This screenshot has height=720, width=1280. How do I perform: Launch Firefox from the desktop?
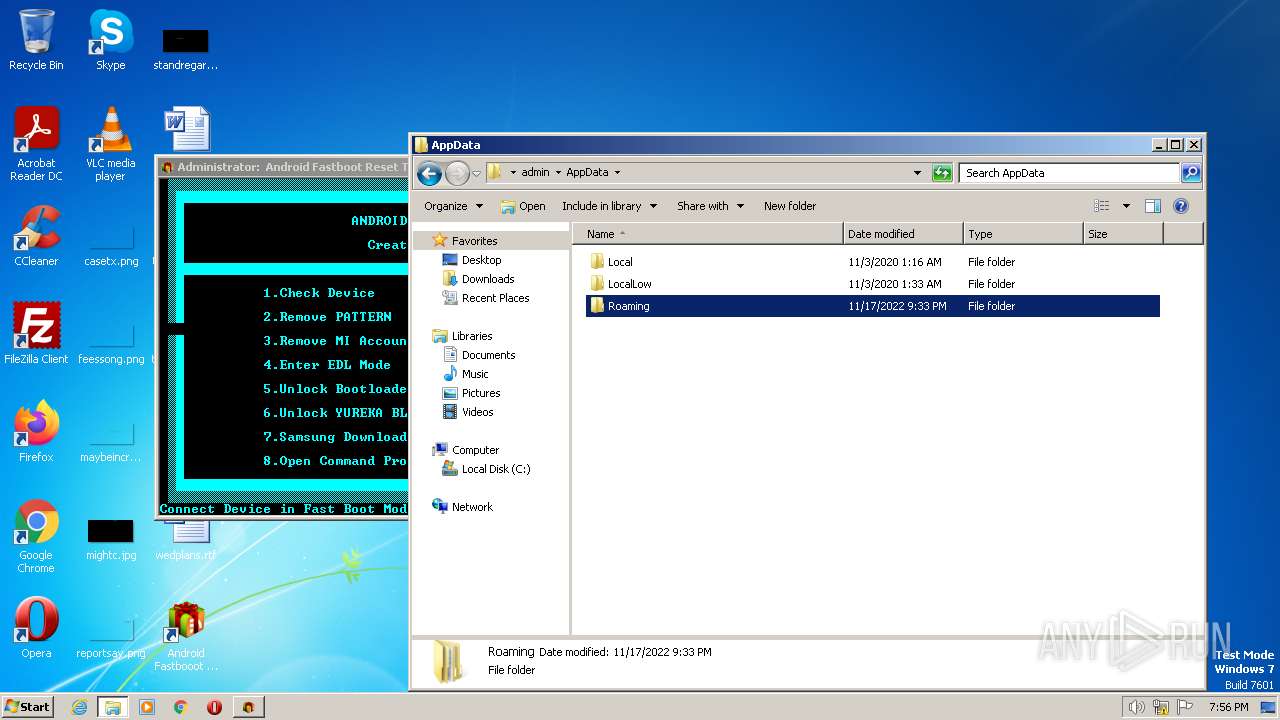[36, 432]
